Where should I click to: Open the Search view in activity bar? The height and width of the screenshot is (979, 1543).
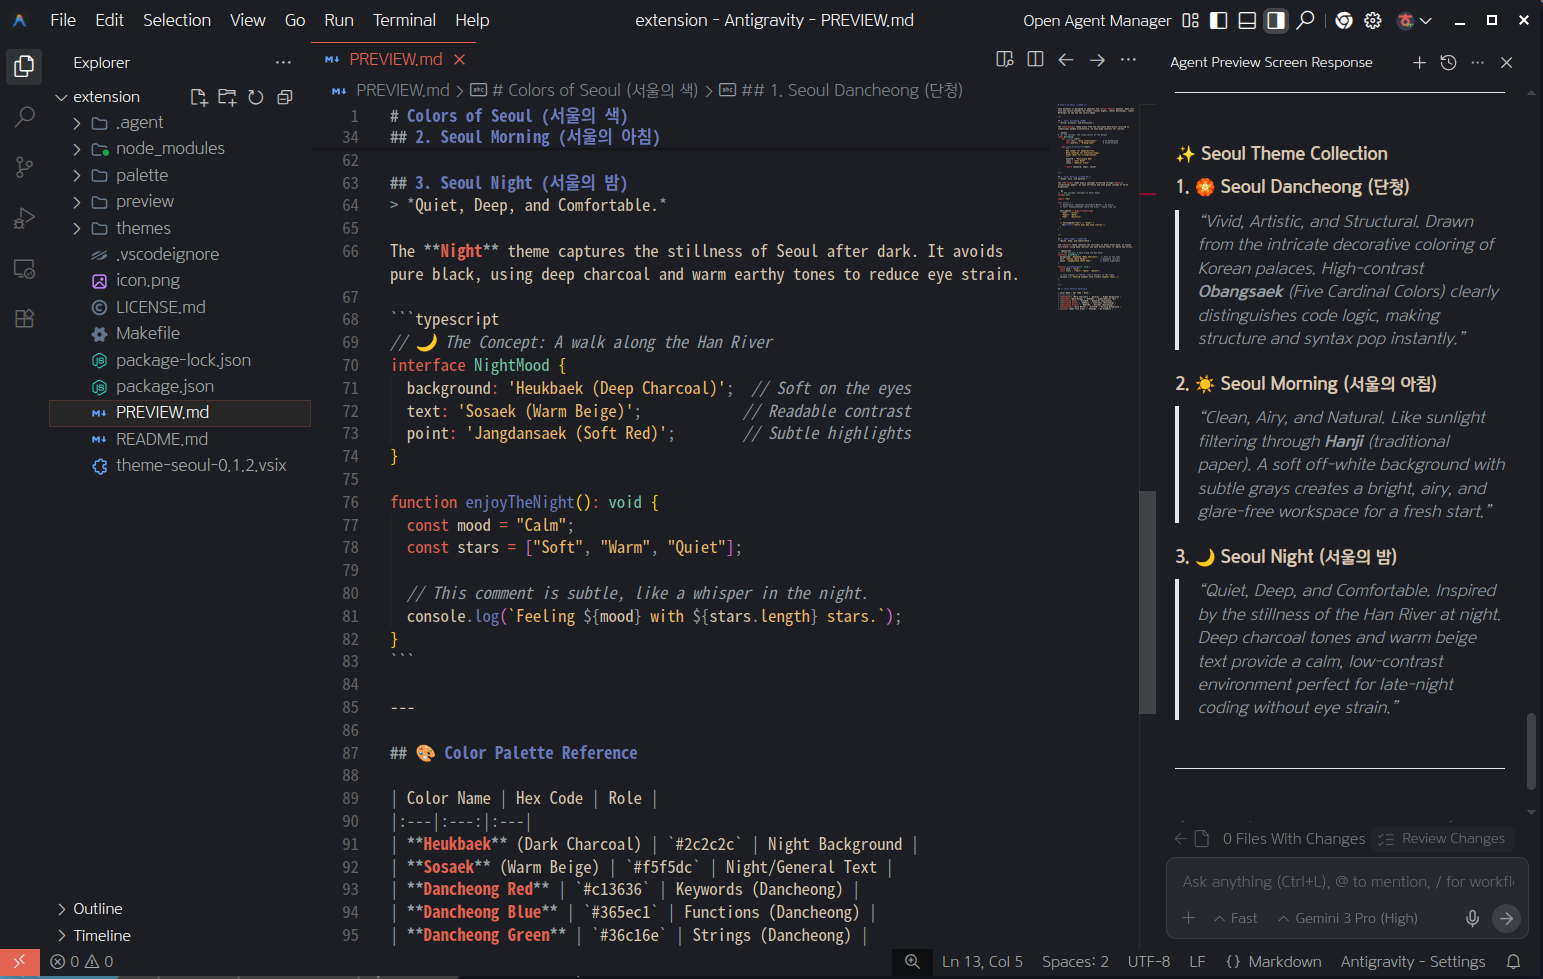click(24, 117)
